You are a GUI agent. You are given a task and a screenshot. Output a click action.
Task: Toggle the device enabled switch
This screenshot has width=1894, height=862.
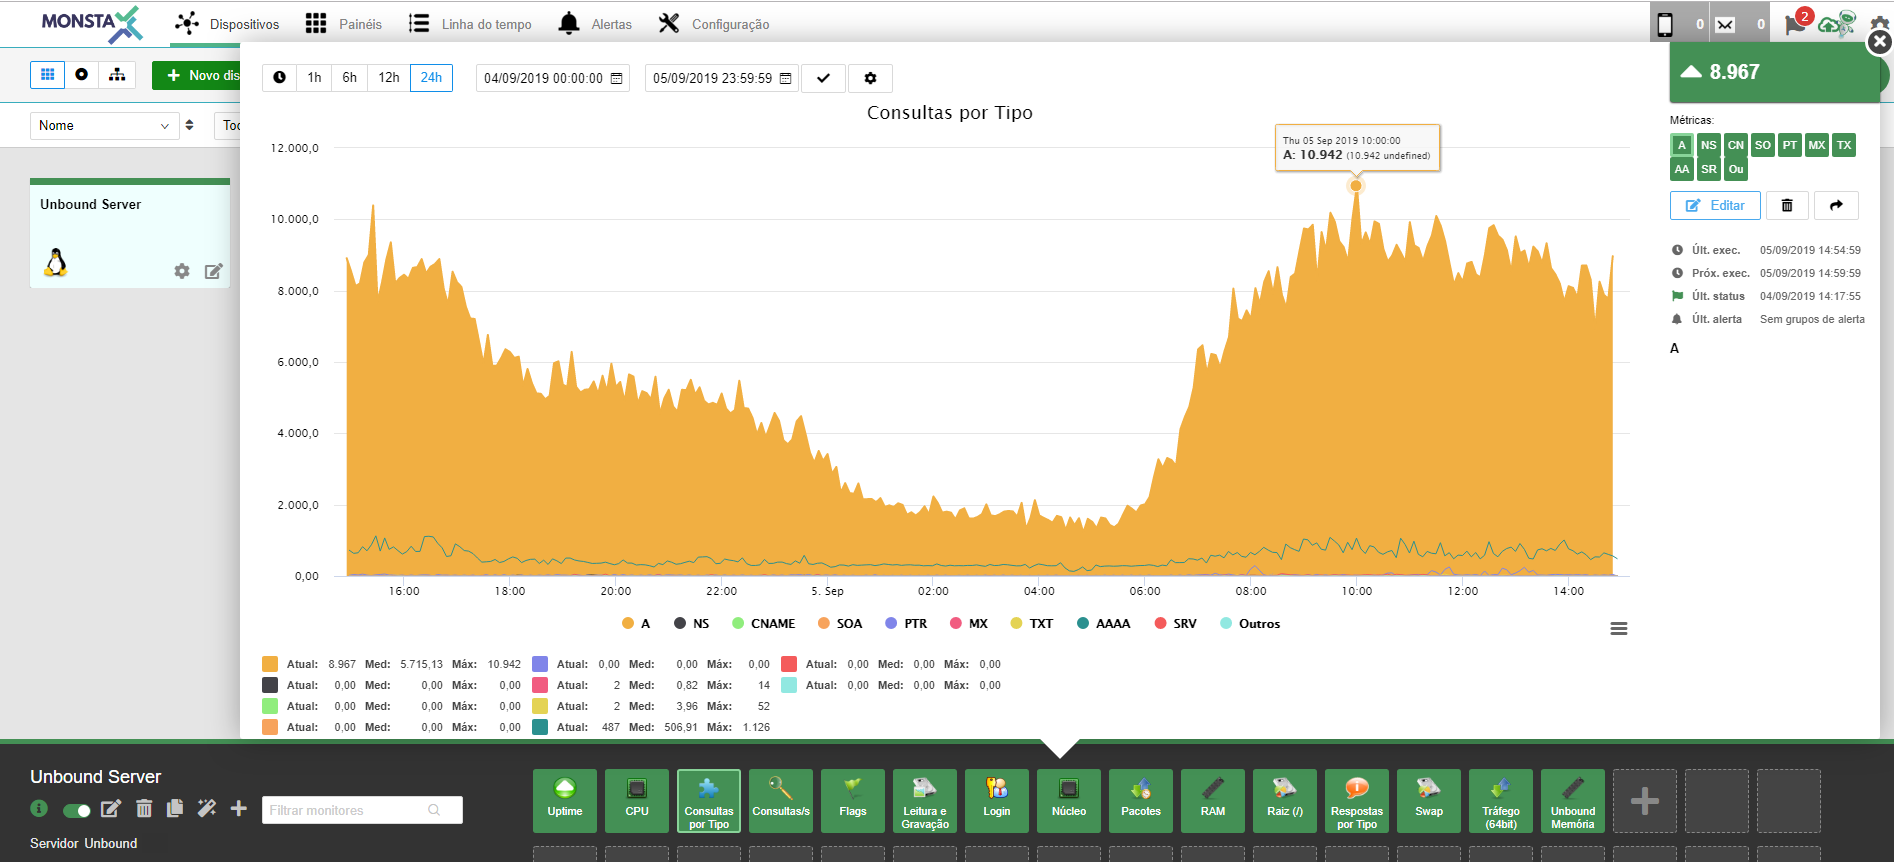tap(76, 810)
